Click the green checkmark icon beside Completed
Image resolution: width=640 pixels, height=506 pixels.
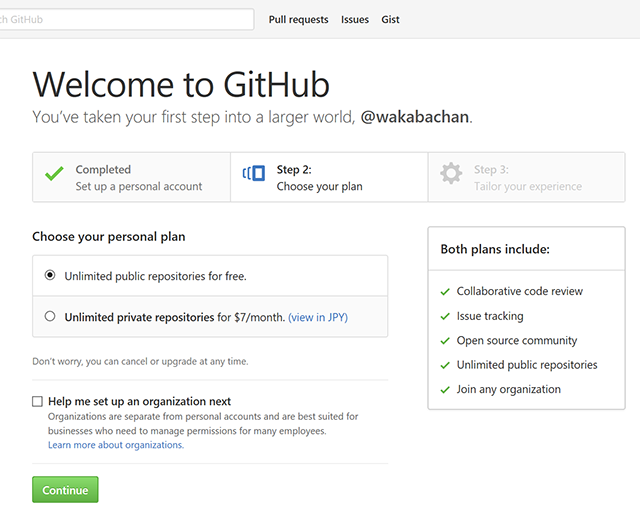54,173
